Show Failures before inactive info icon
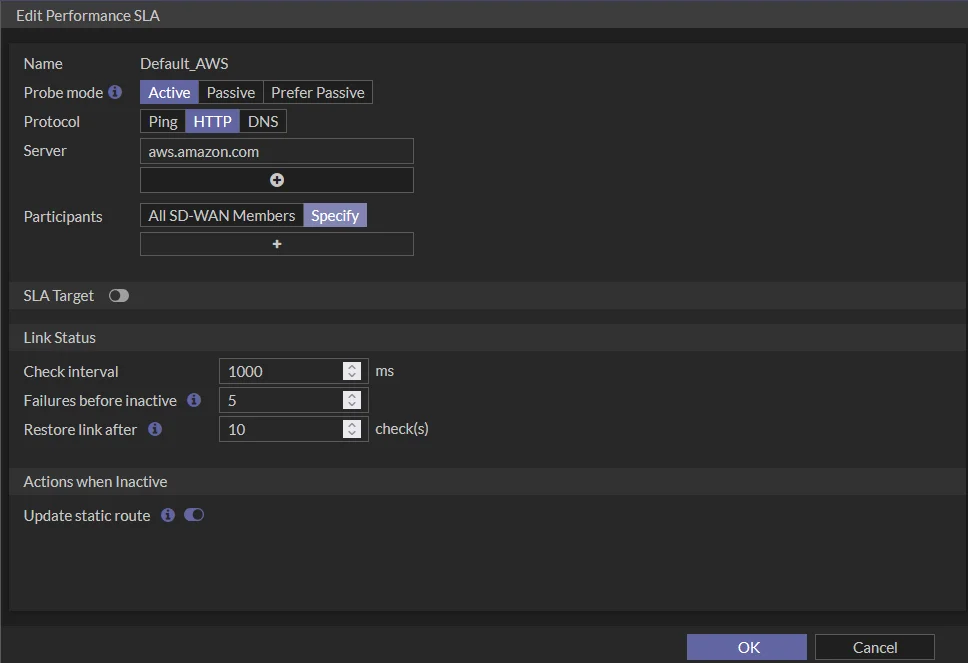The image size is (968, 663). (194, 400)
